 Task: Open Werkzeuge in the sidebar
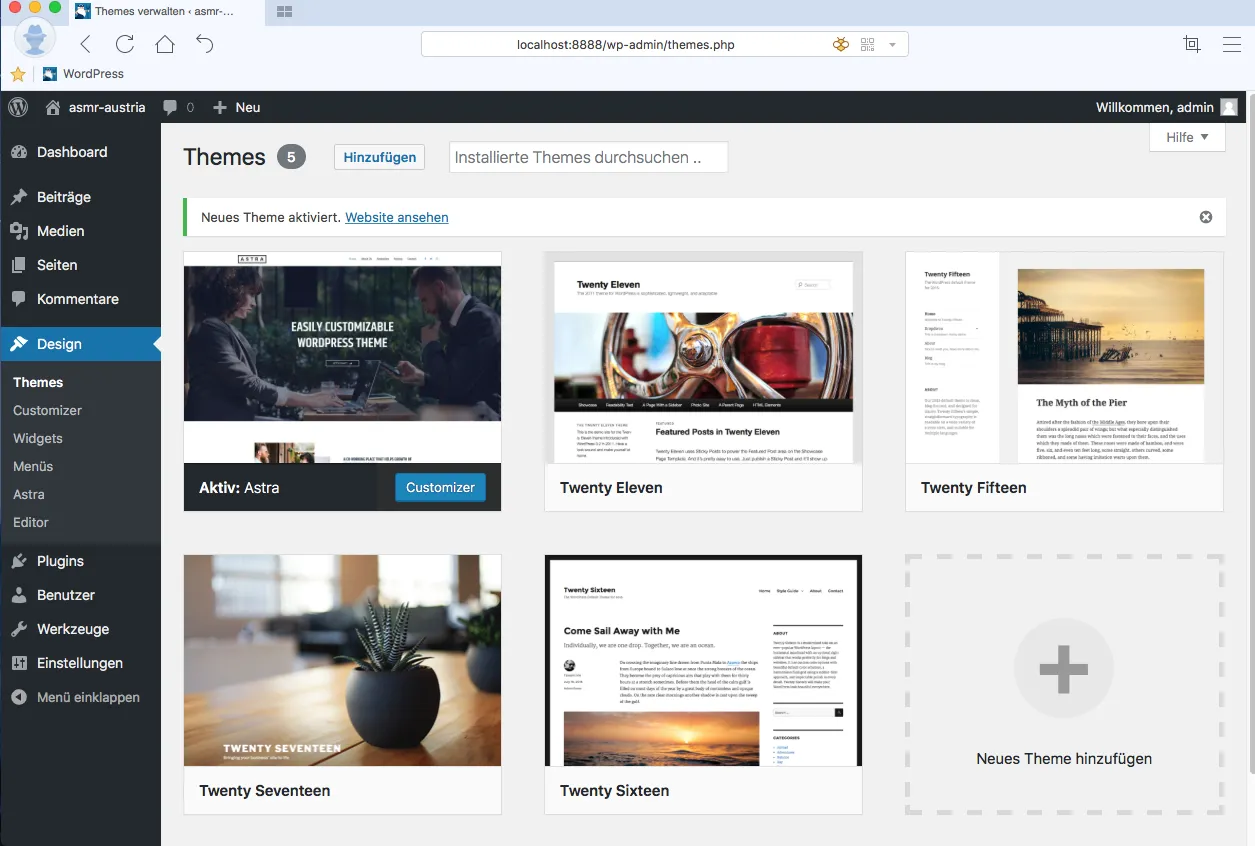[80, 629]
